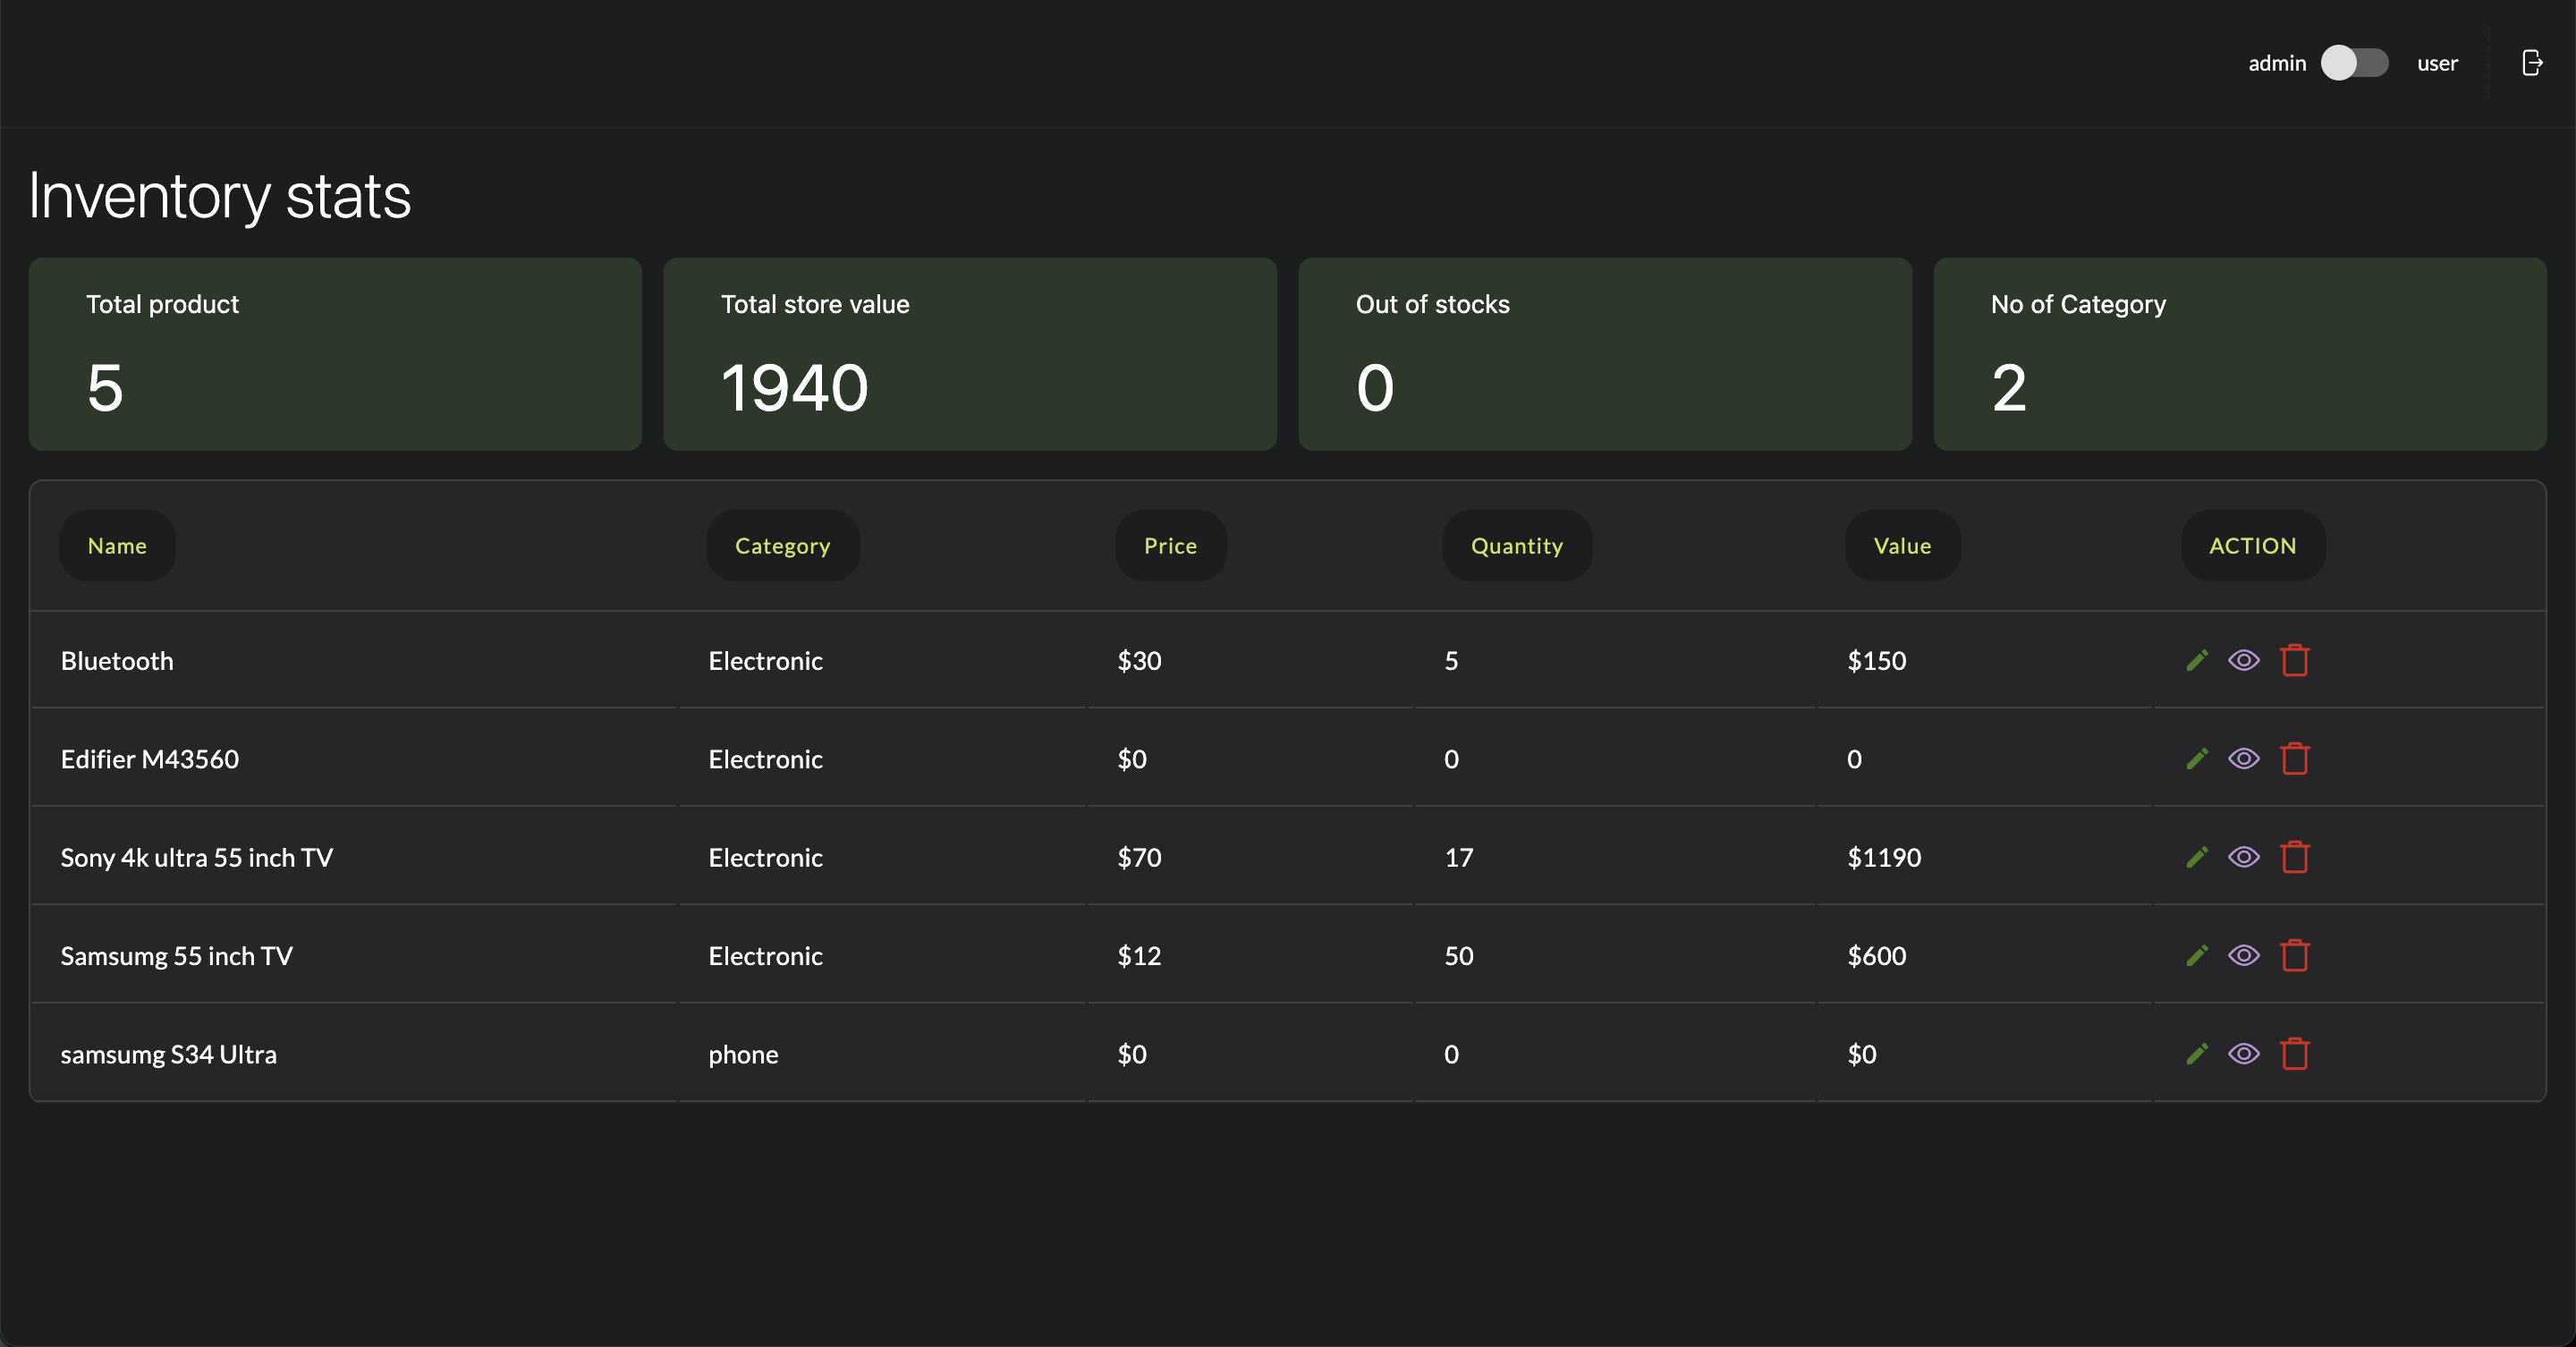Click the Name column header
The image size is (2576, 1347).
(x=117, y=546)
